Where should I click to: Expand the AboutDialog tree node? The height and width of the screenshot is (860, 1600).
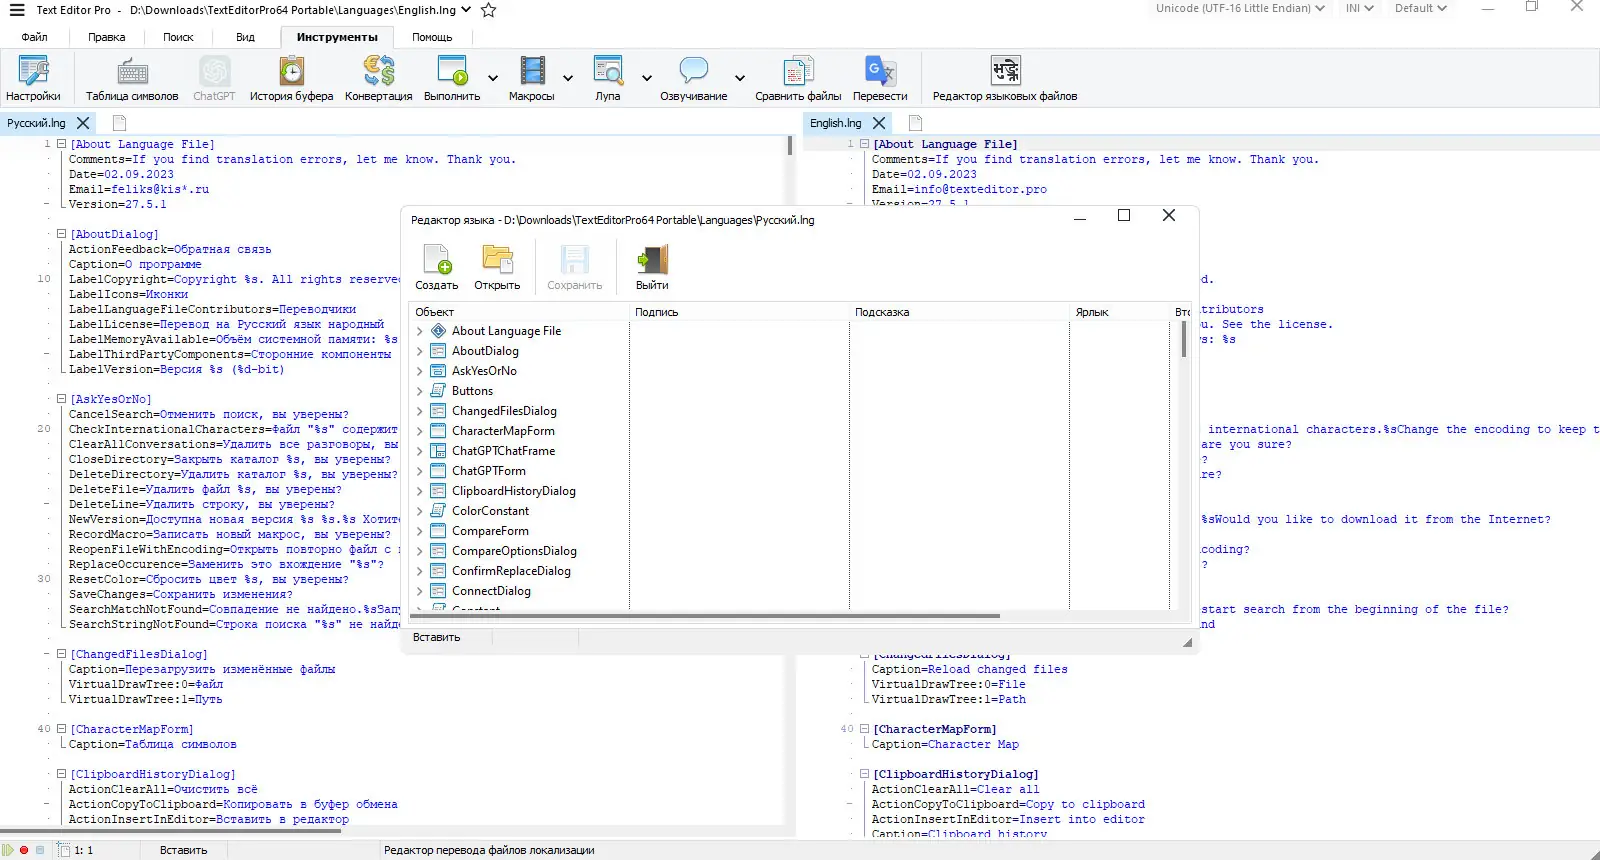tap(420, 351)
